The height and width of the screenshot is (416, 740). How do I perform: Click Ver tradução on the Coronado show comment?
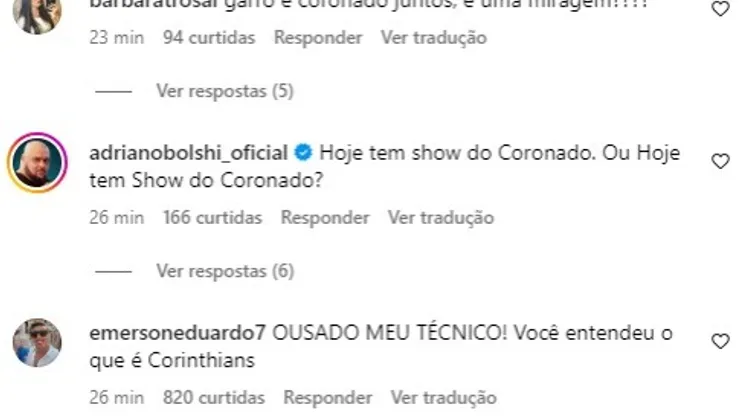point(441,218)
